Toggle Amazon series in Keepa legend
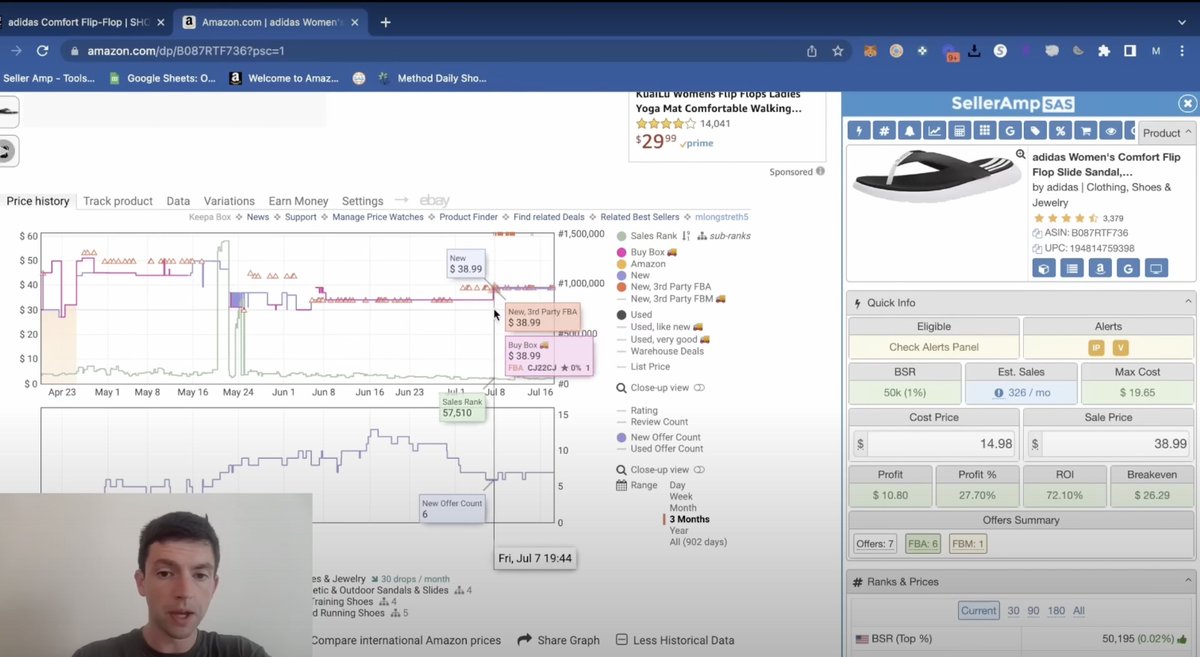The height and width of the screenshot is (657, 1200). (x=643, y=263)
